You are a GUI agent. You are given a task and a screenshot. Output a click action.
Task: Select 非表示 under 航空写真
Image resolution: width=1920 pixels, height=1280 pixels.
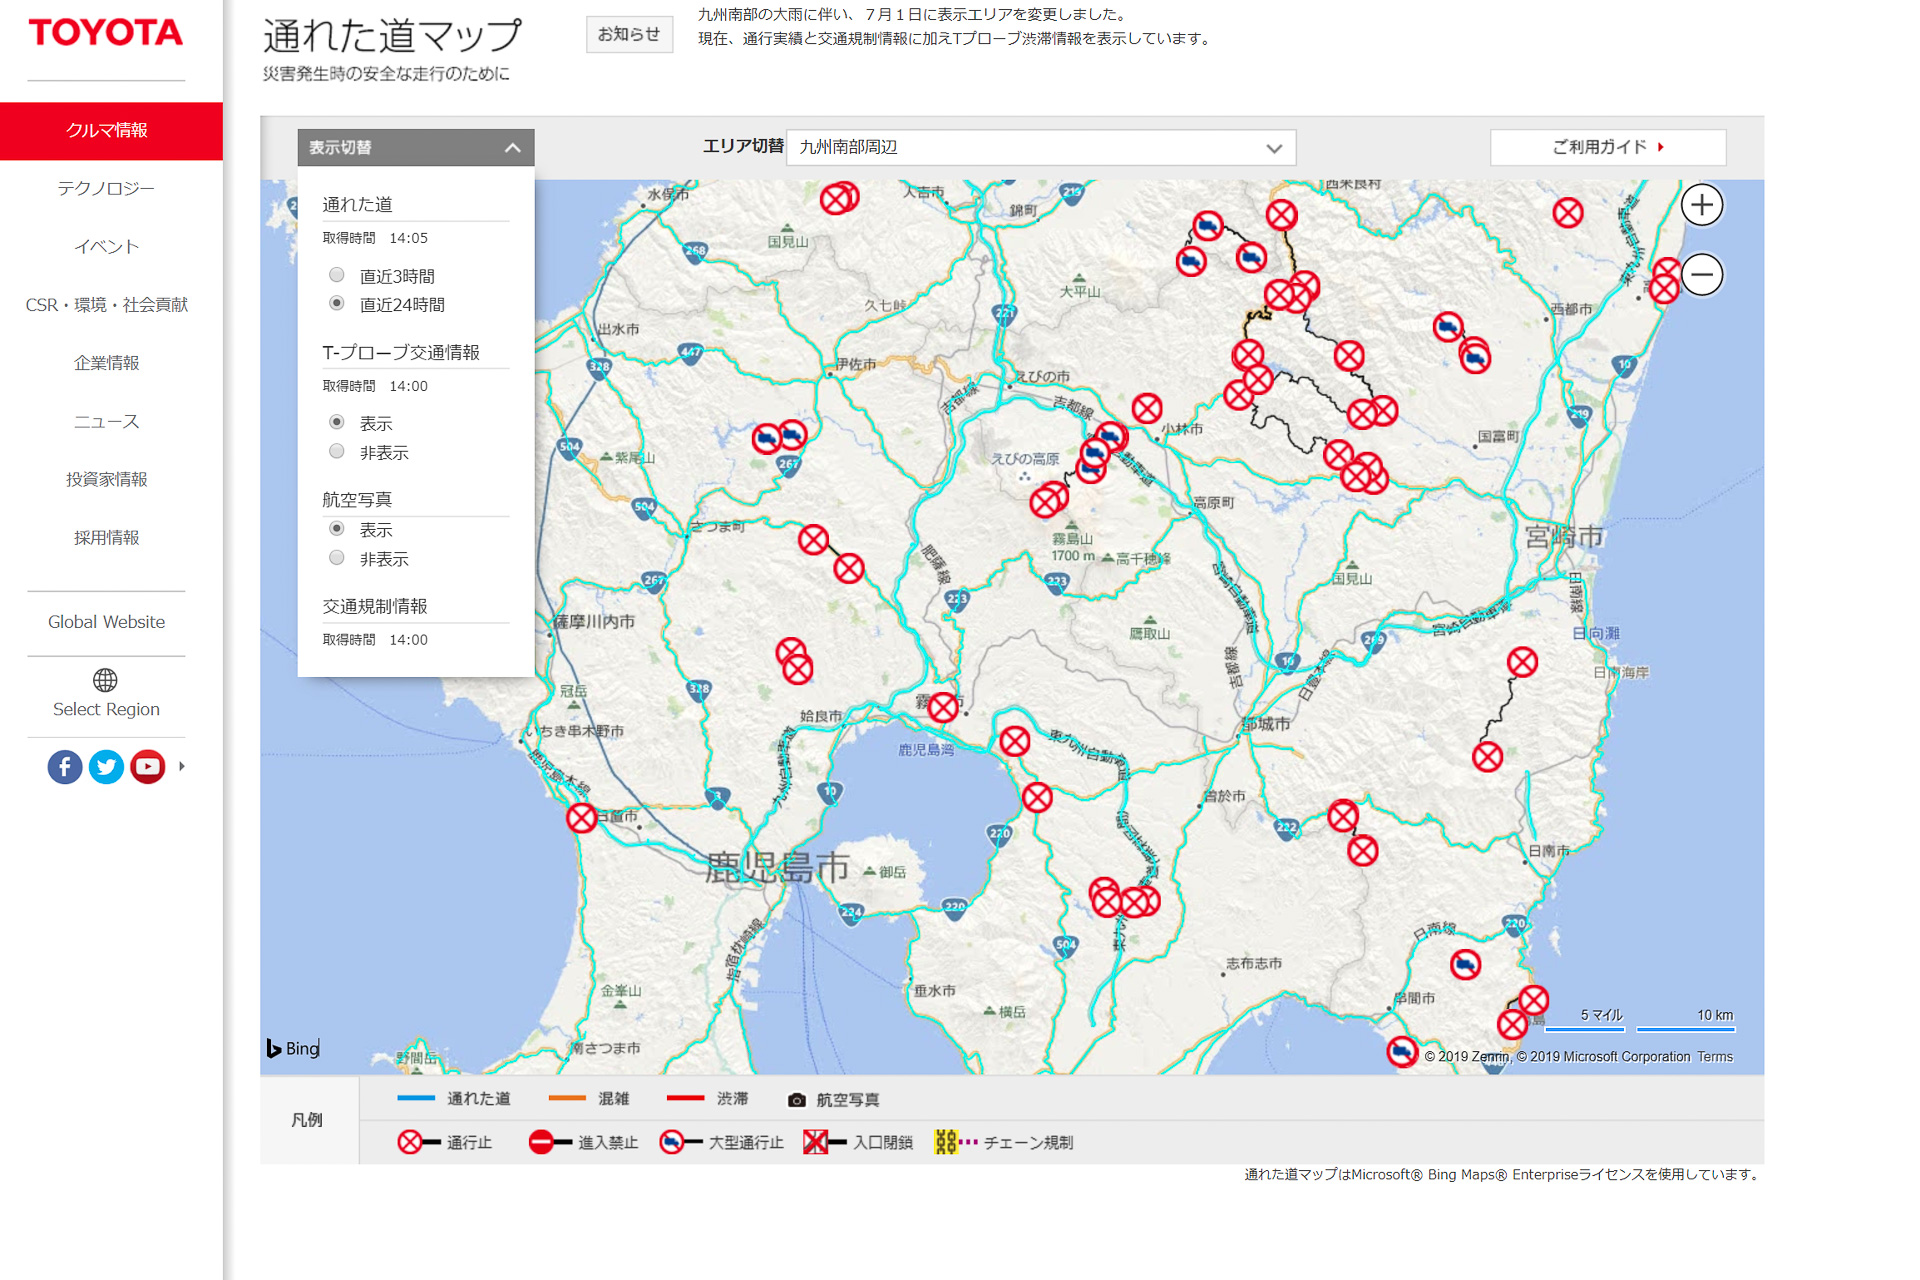(x=337, y=558)
